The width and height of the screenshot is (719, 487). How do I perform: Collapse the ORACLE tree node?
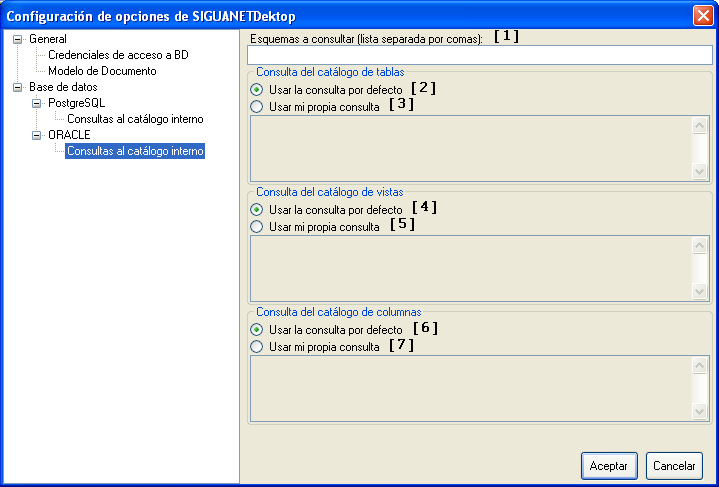(36, 135)
